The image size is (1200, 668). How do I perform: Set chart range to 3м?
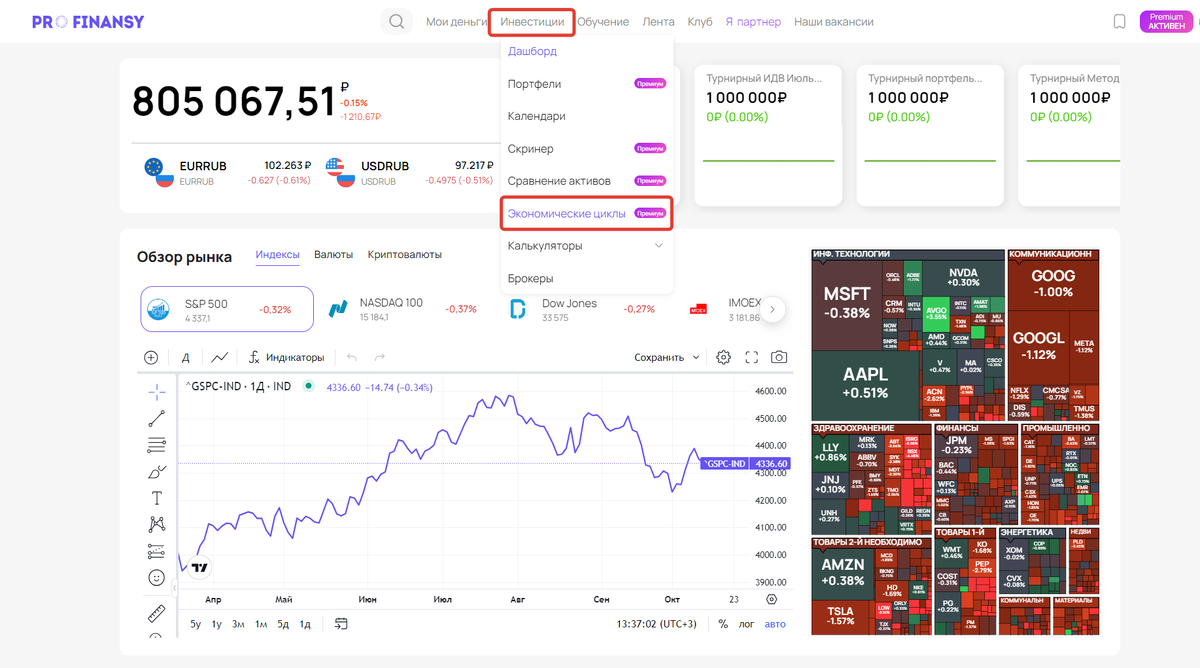point(238,624)
